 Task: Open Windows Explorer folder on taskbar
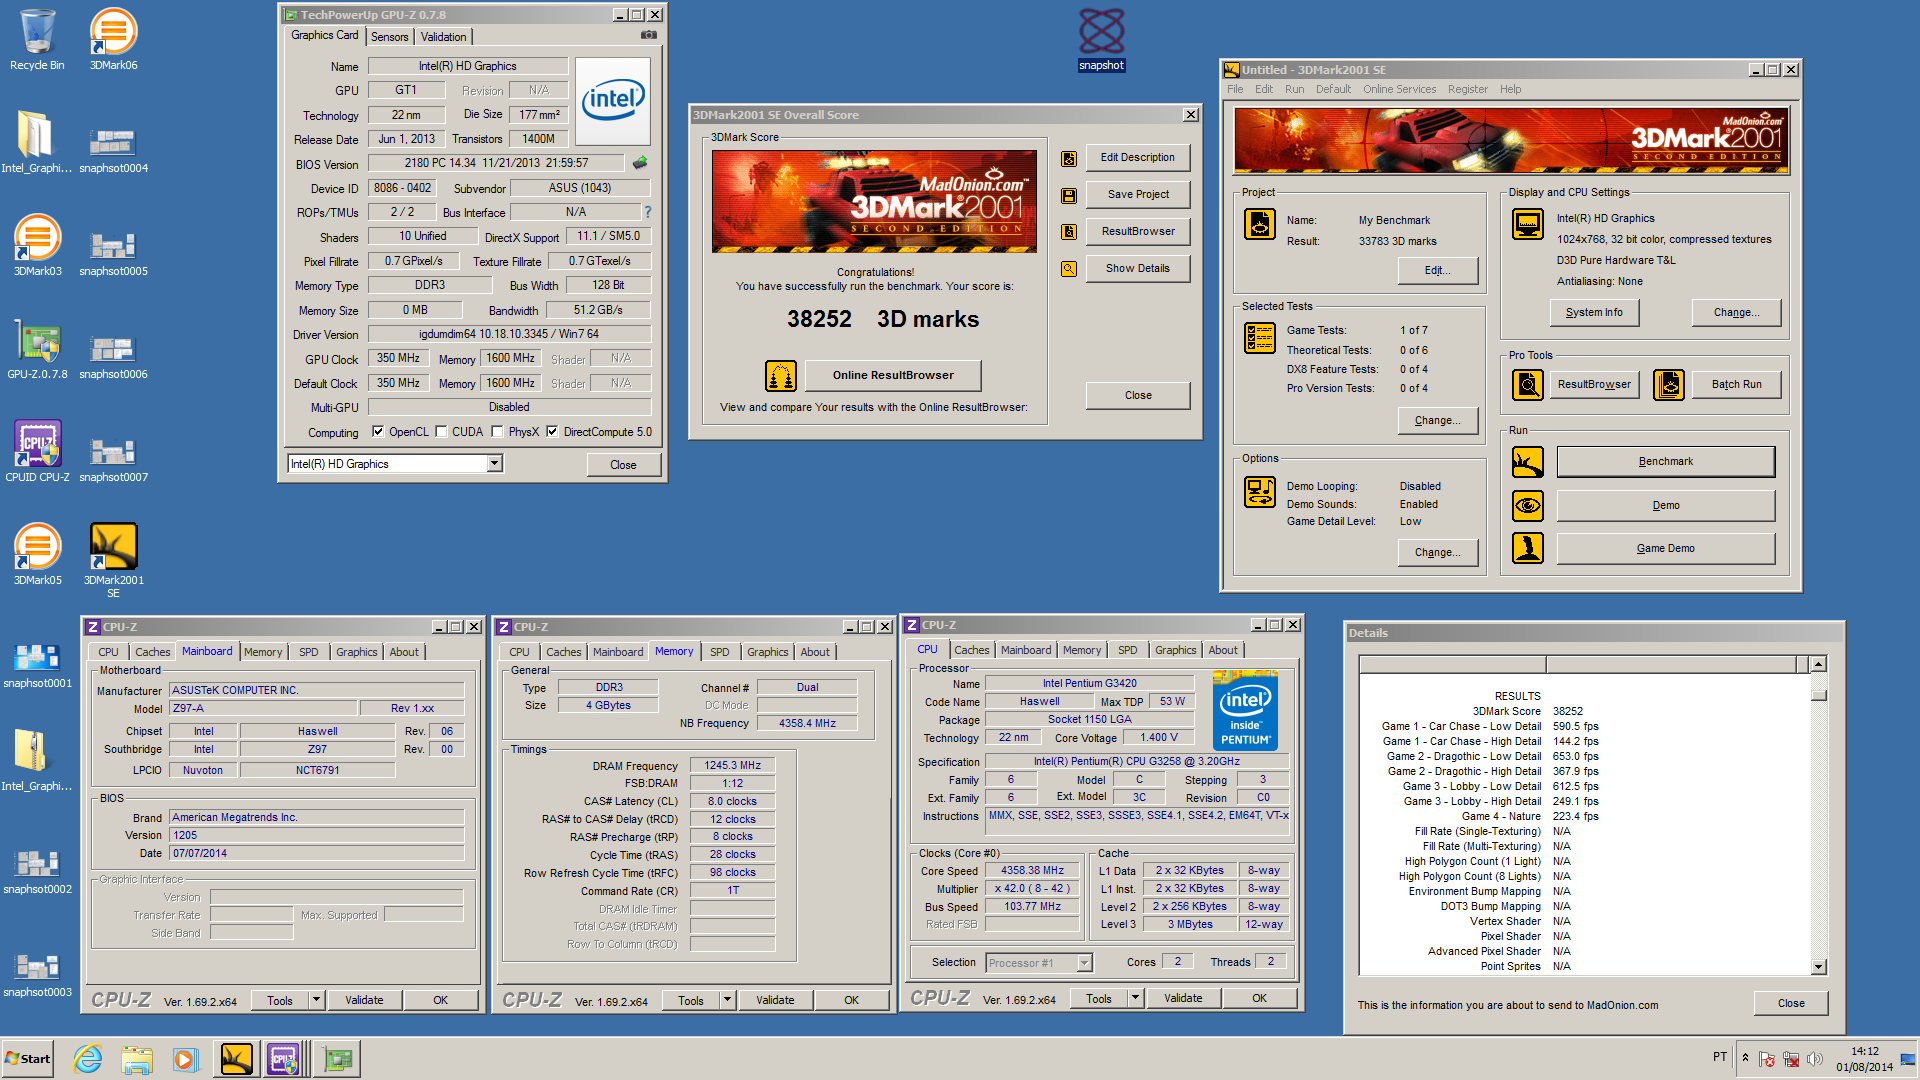(137, 1059)
